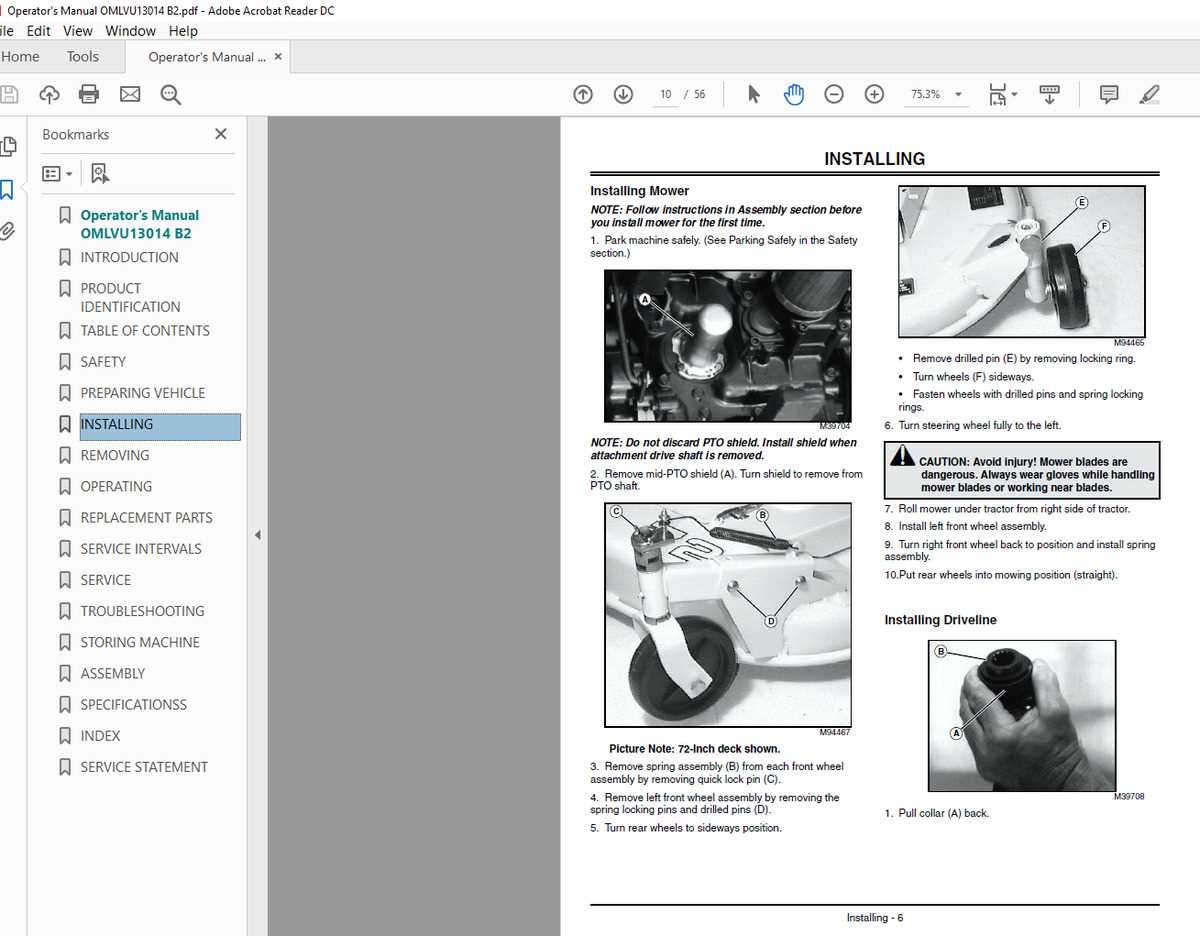Screen dimensions: 1200x936
Task: Open the Help menu
Action: [x=183, y=31]
